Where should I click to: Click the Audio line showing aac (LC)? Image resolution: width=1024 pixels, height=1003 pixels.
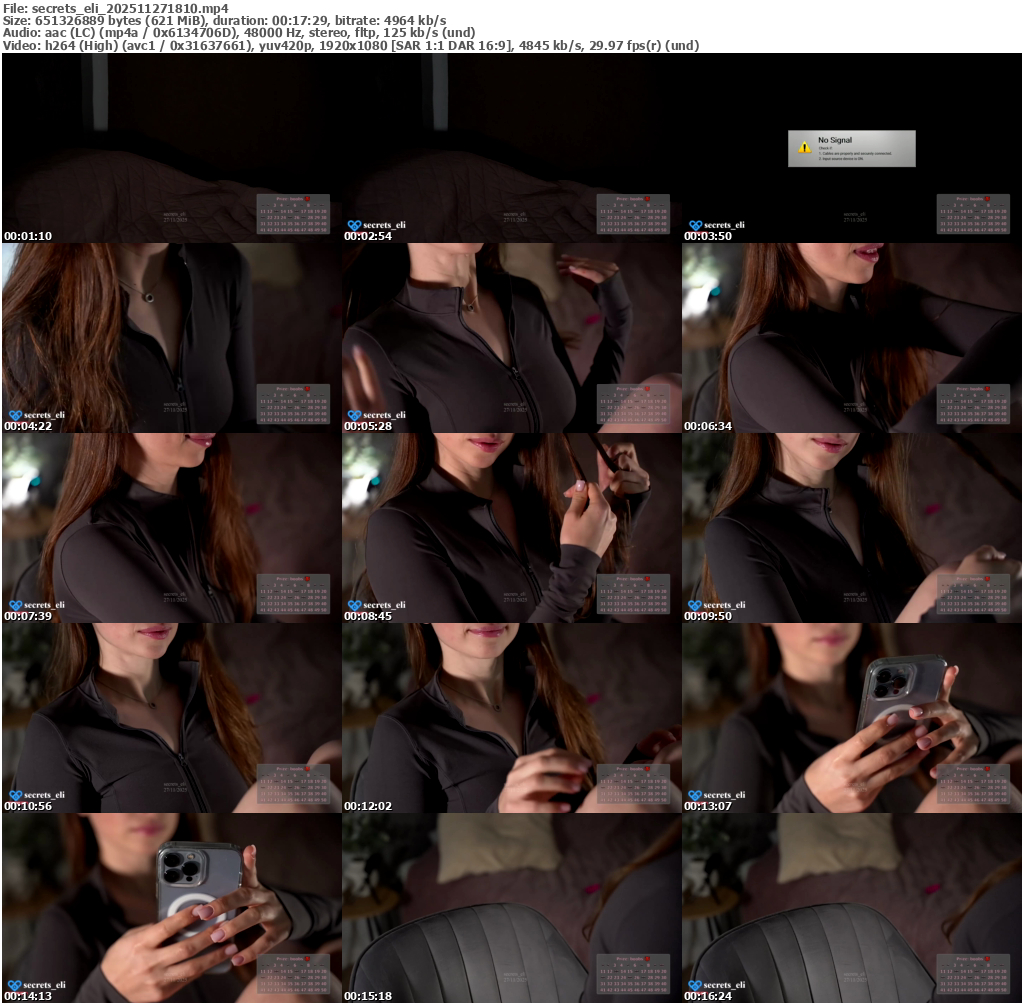pyautogui.click(x=239, y=33)
